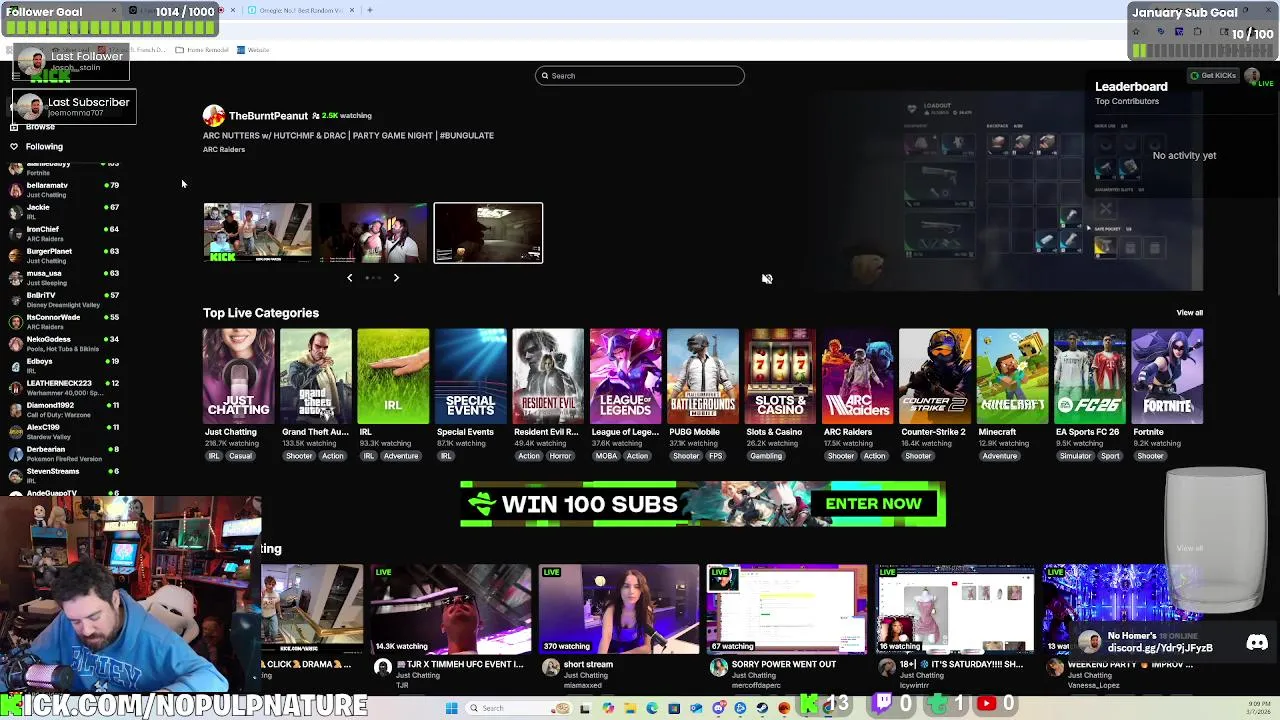Open Grand Theft Auto category card
Screen dimensions: 1280x720
(x=316, y=375)
